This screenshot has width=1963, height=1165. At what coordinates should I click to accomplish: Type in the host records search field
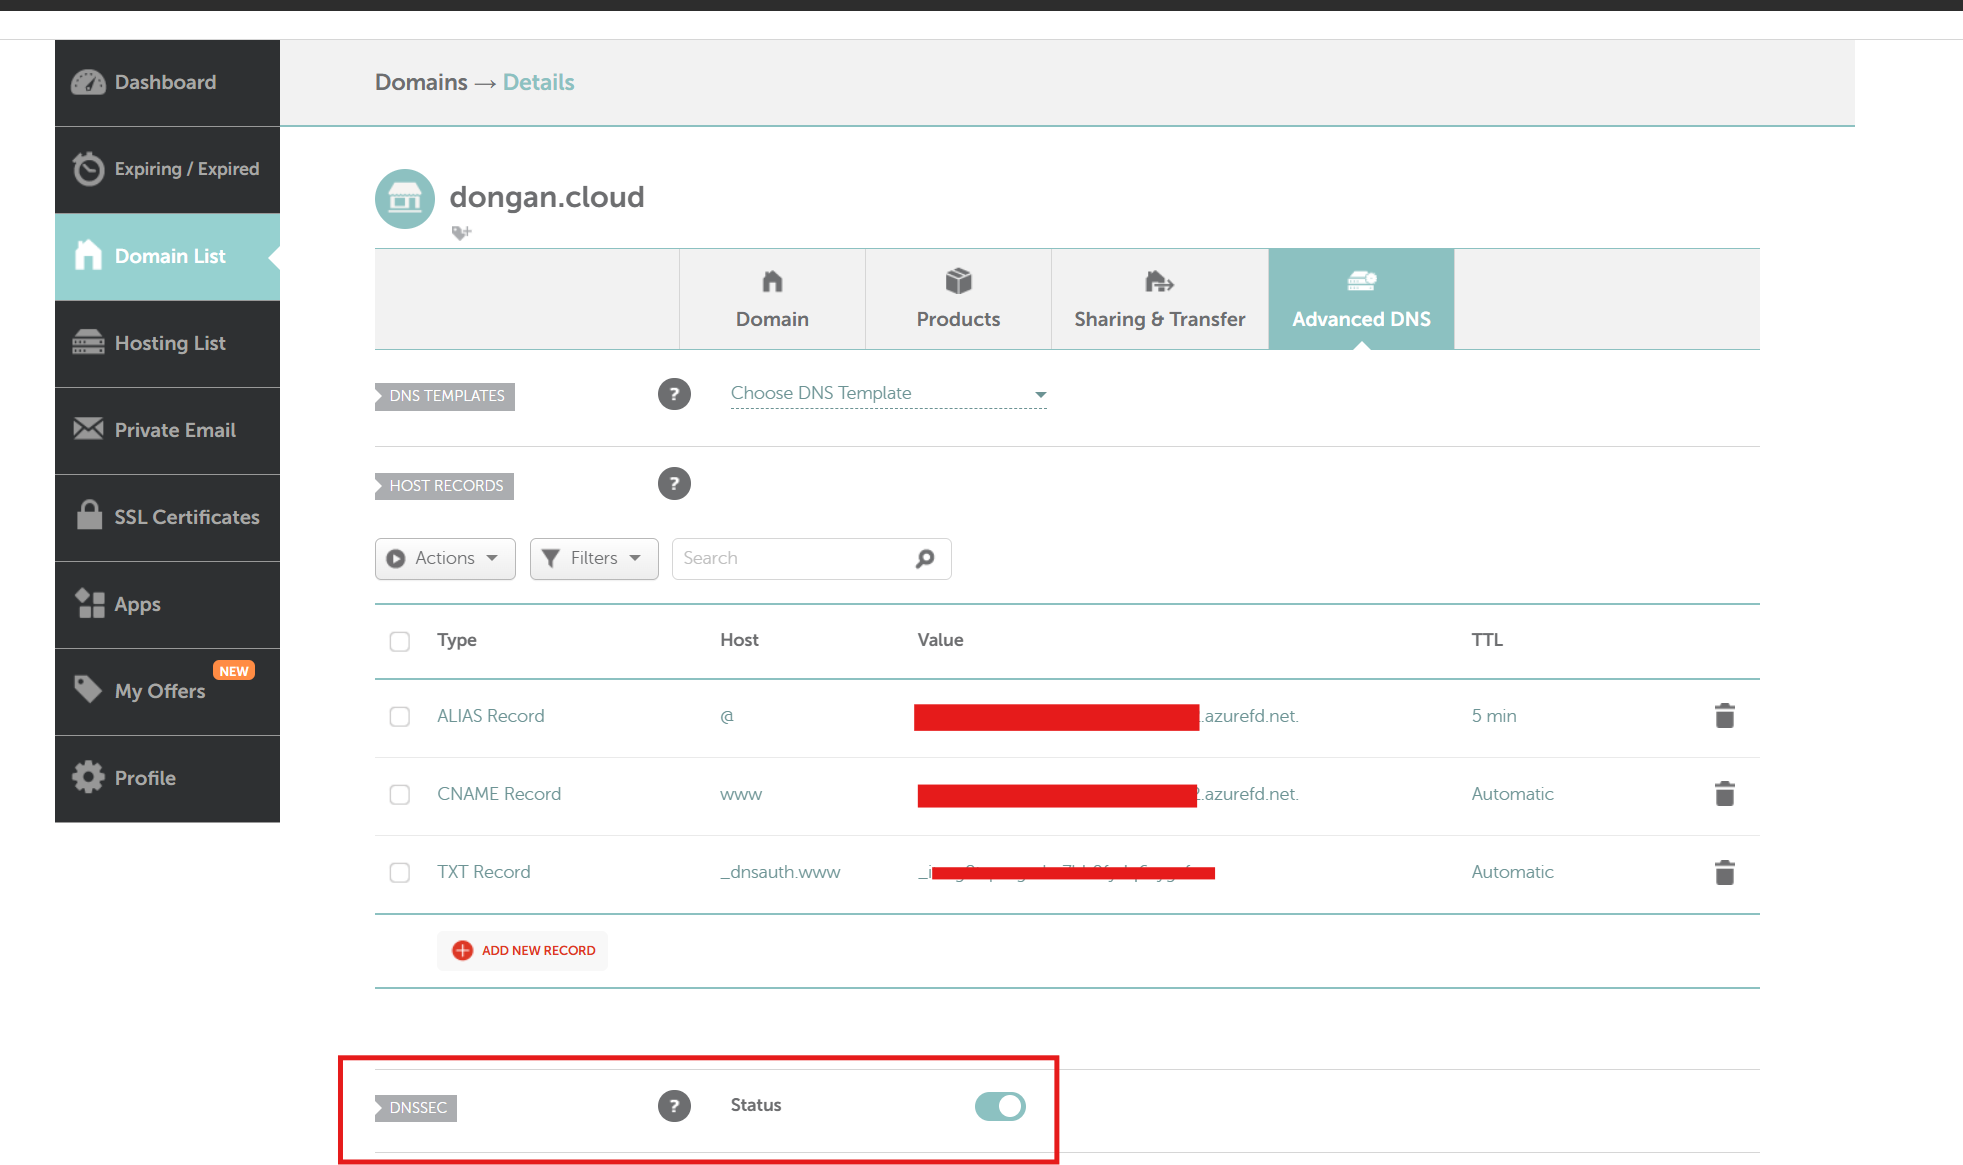click(795, 558)
